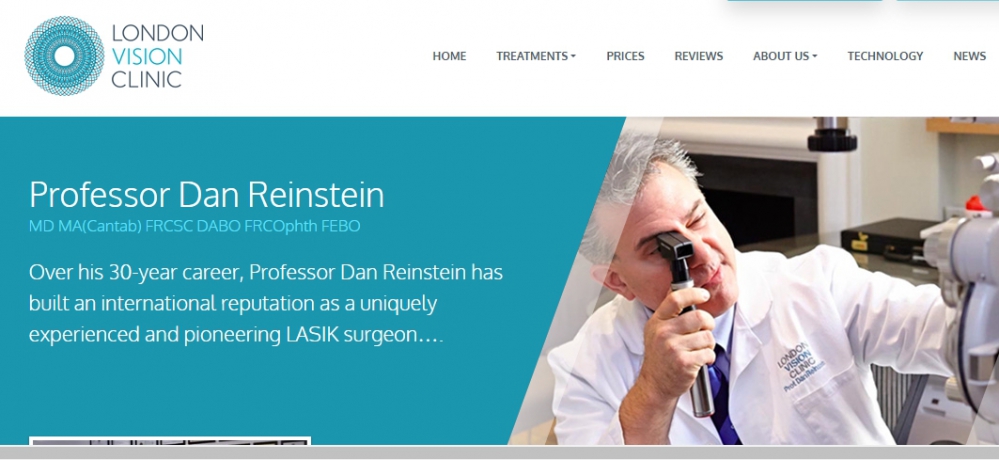Click the circular London Vision Clinic logo icon

pyautogui.click(x=64, y=56)
